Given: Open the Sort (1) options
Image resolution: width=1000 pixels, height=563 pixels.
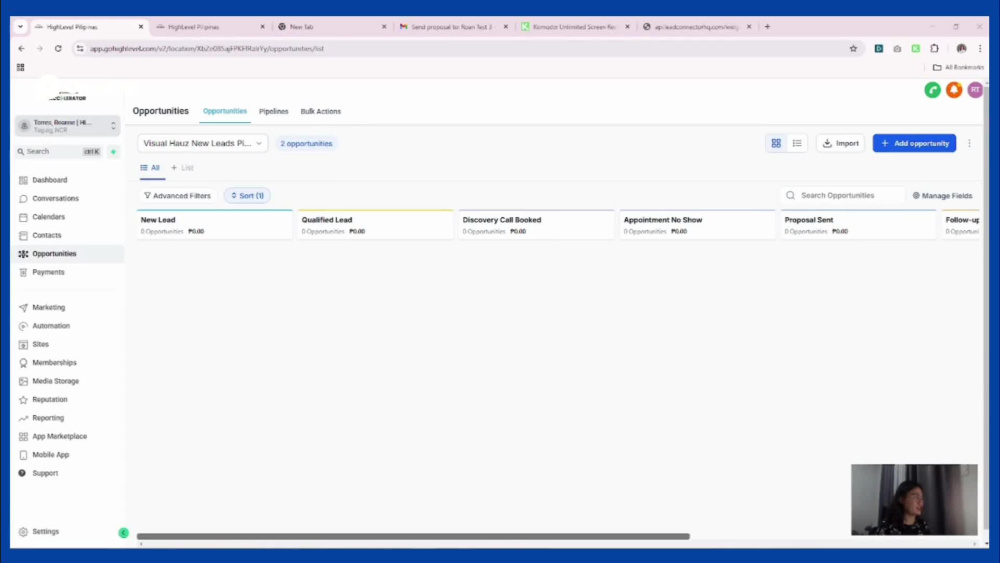Looking at the screenshot, I should click(247, 196).
